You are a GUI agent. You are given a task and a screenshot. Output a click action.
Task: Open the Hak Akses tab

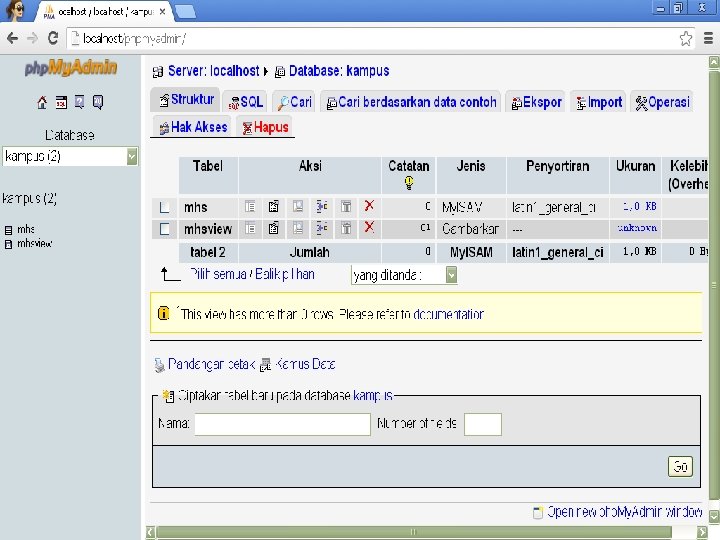193,127
